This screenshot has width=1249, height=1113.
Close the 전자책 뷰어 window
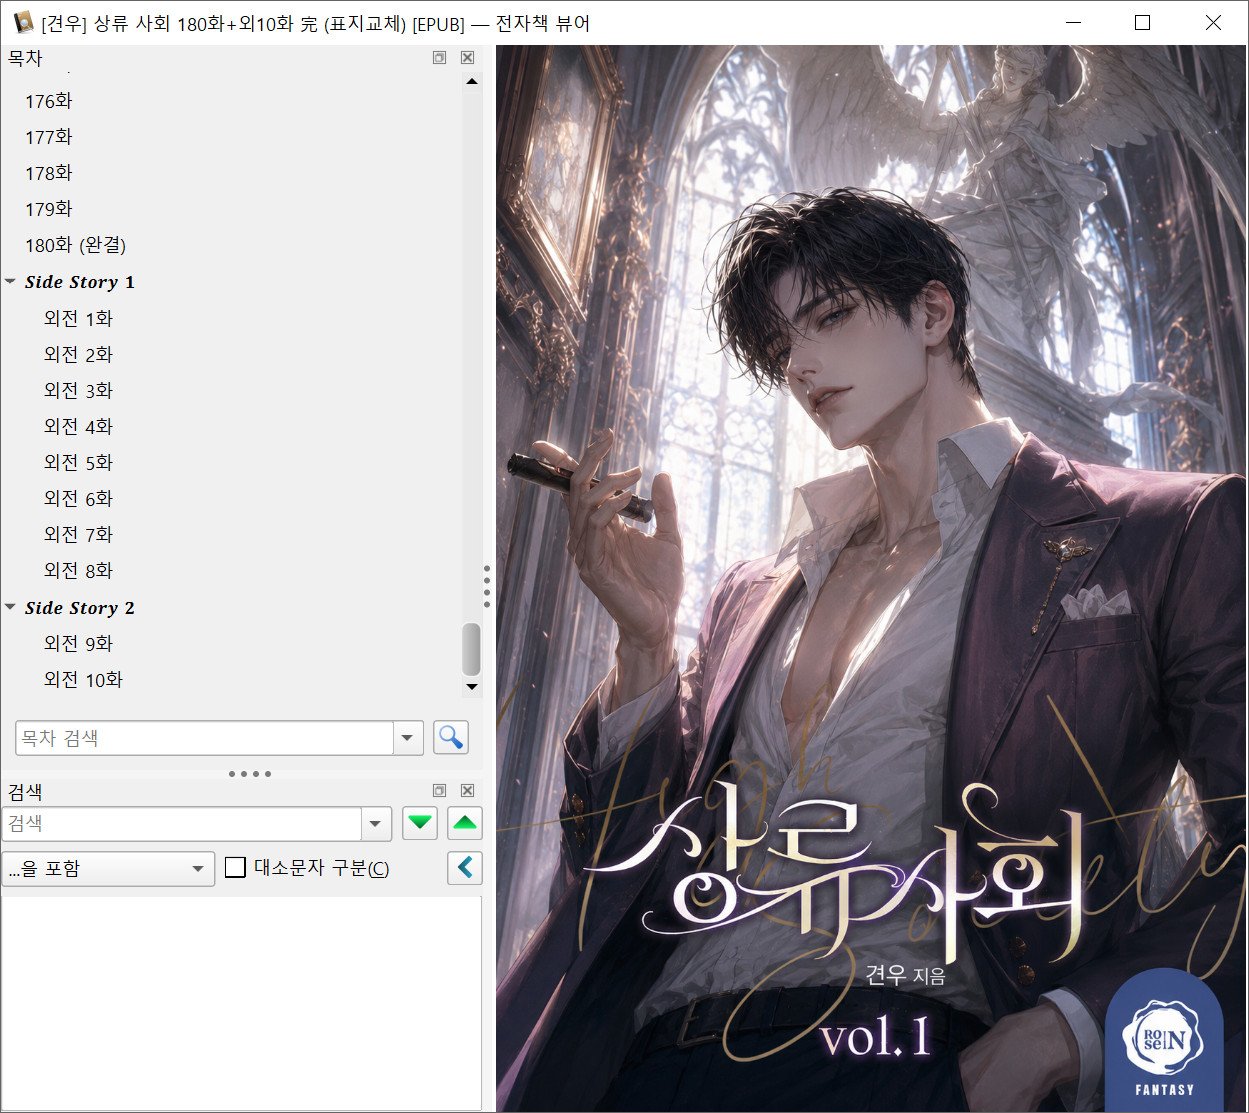pyautogui.click(x=1213, y=22)
